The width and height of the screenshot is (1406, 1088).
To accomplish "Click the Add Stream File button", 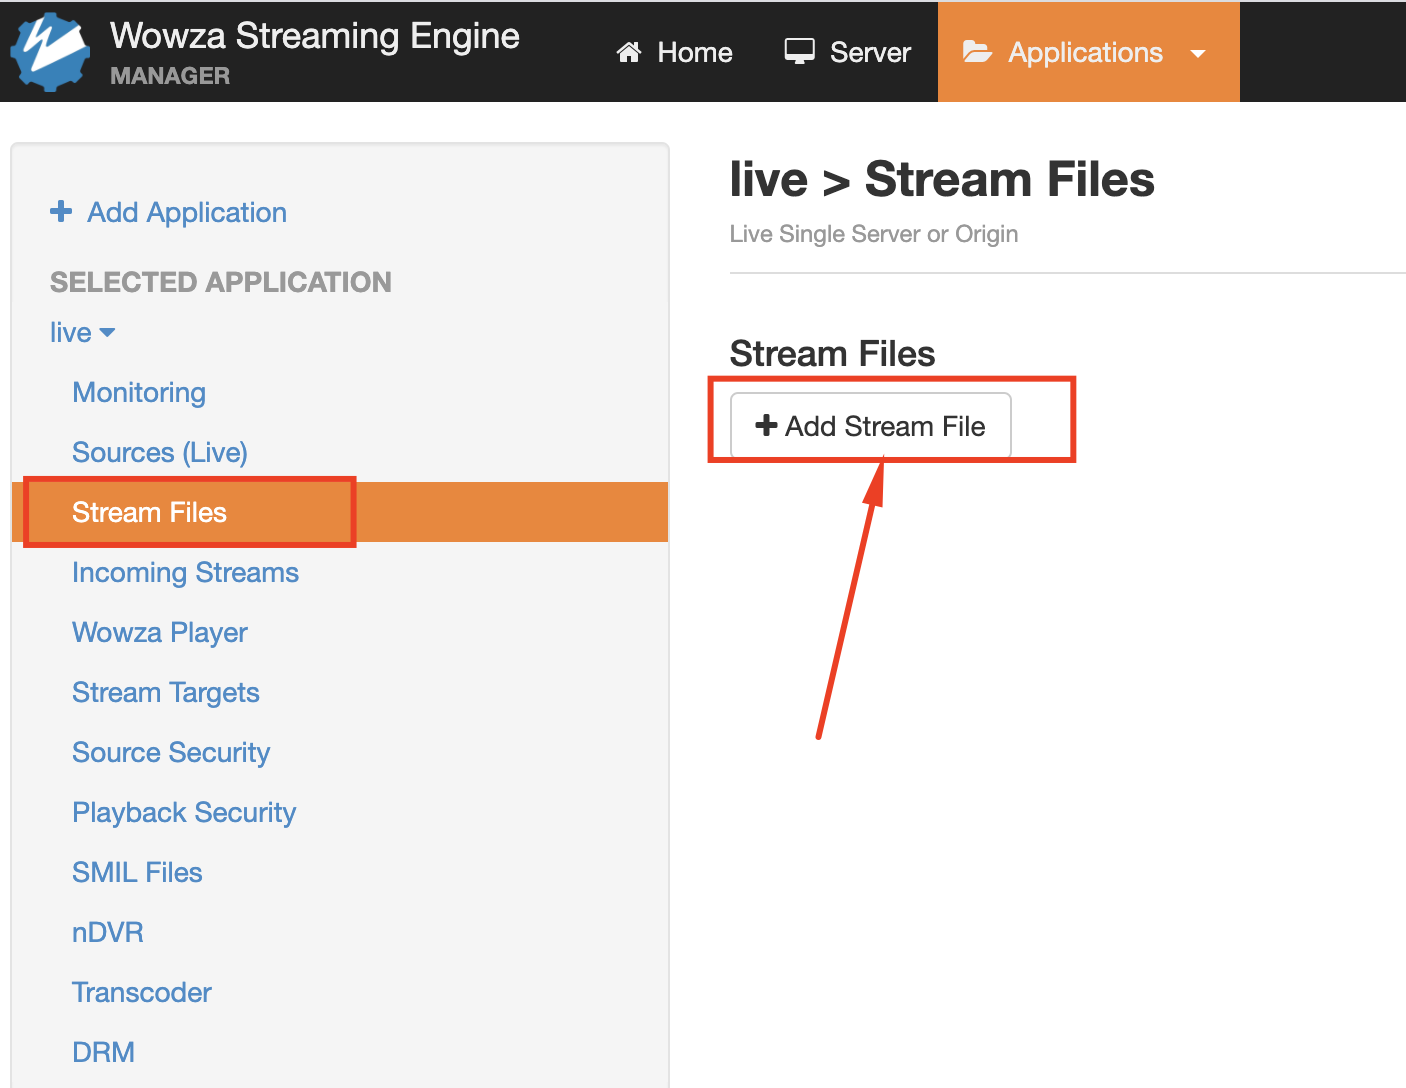I will pos(870,426).
